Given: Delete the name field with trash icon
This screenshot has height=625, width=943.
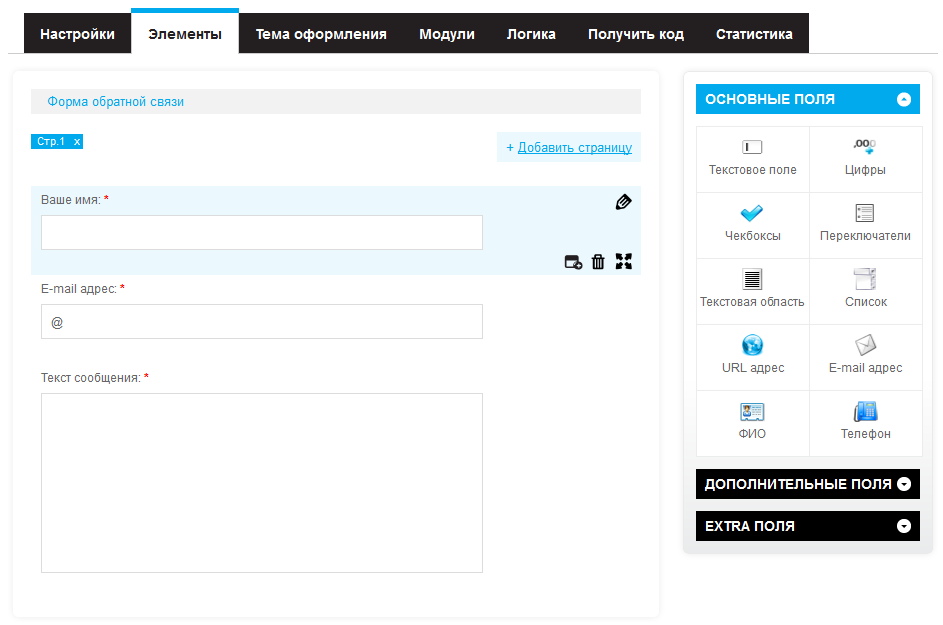Looking at the screenshot, I should tap(598, 262).
